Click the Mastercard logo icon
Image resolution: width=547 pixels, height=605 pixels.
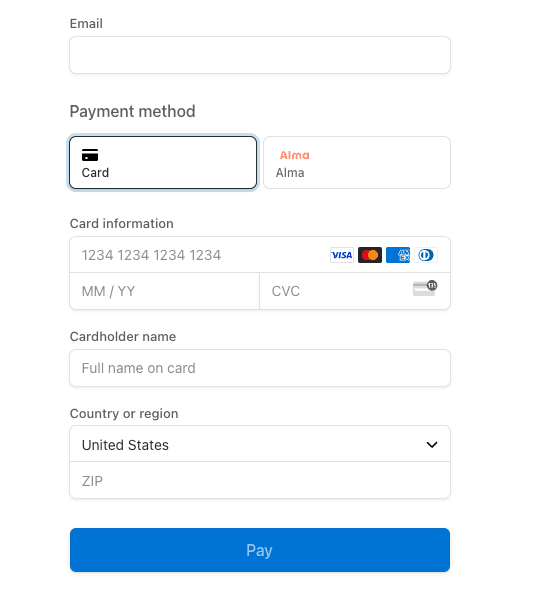tap(370, 255)
